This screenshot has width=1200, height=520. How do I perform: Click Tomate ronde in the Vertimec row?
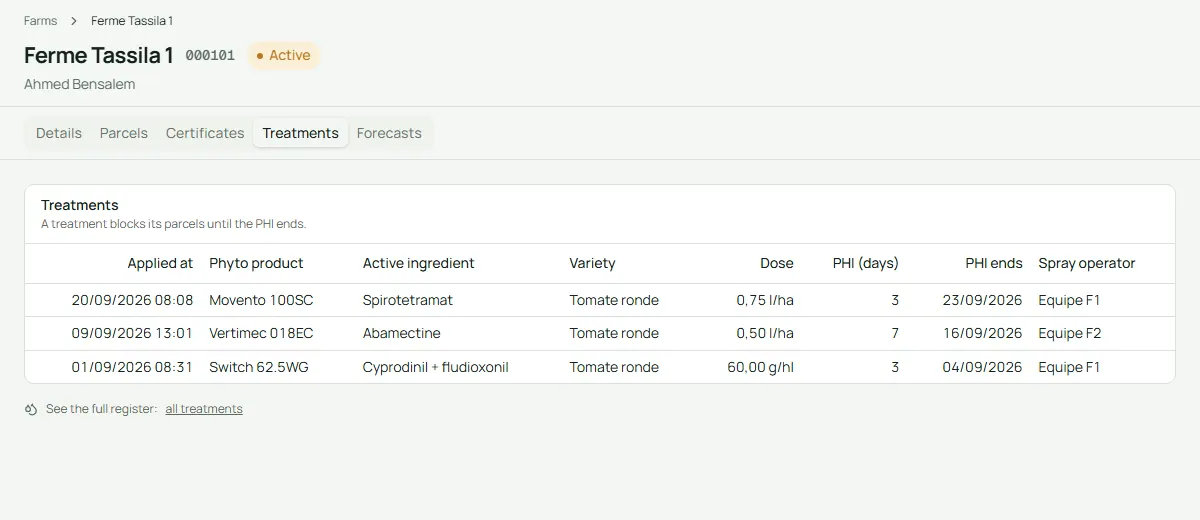(614, 333)
